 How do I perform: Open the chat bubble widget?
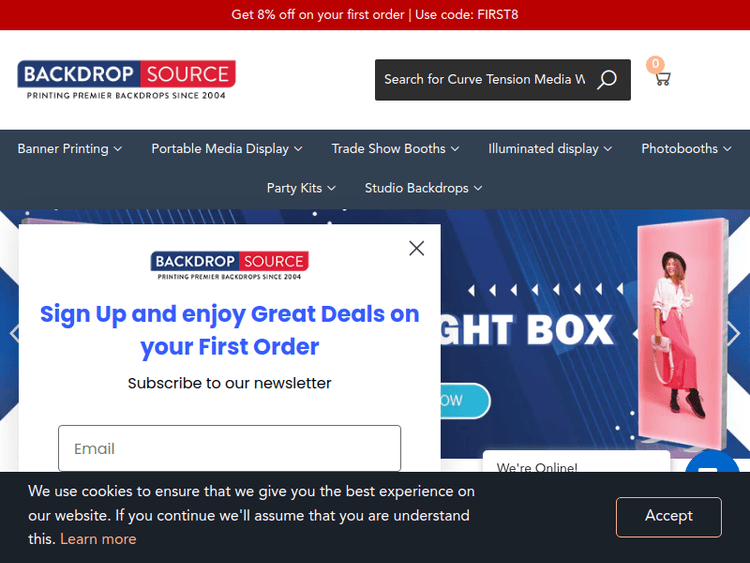click(x=712, y=462)
